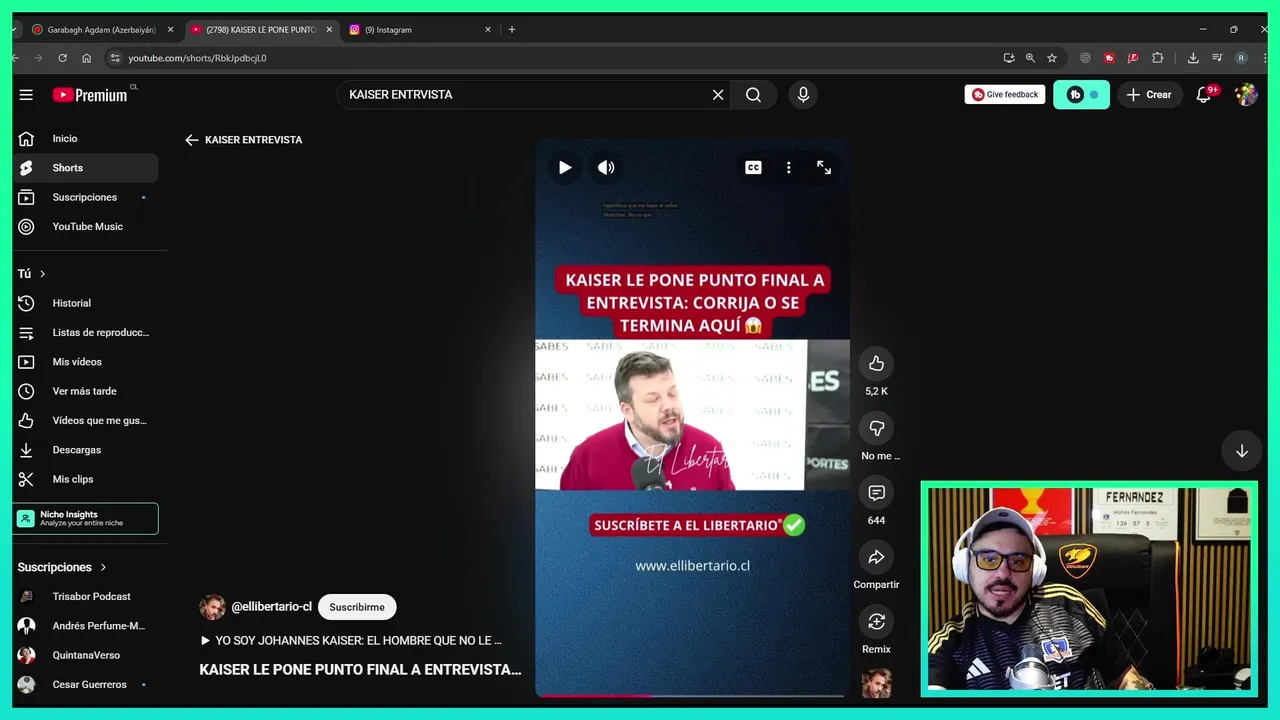Open the YouTube hamburger guide menu
1280x720 pixels.
point(26,94)
